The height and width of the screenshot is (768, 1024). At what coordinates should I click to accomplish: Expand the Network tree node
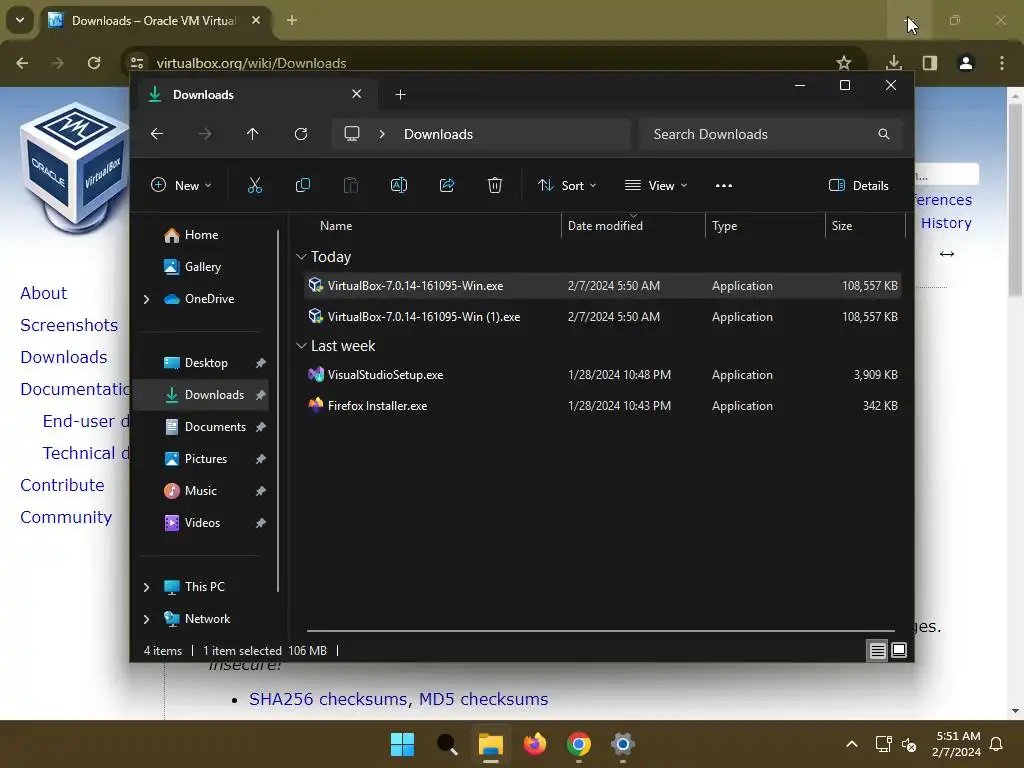pyautogui.click(x=146, y=619)
